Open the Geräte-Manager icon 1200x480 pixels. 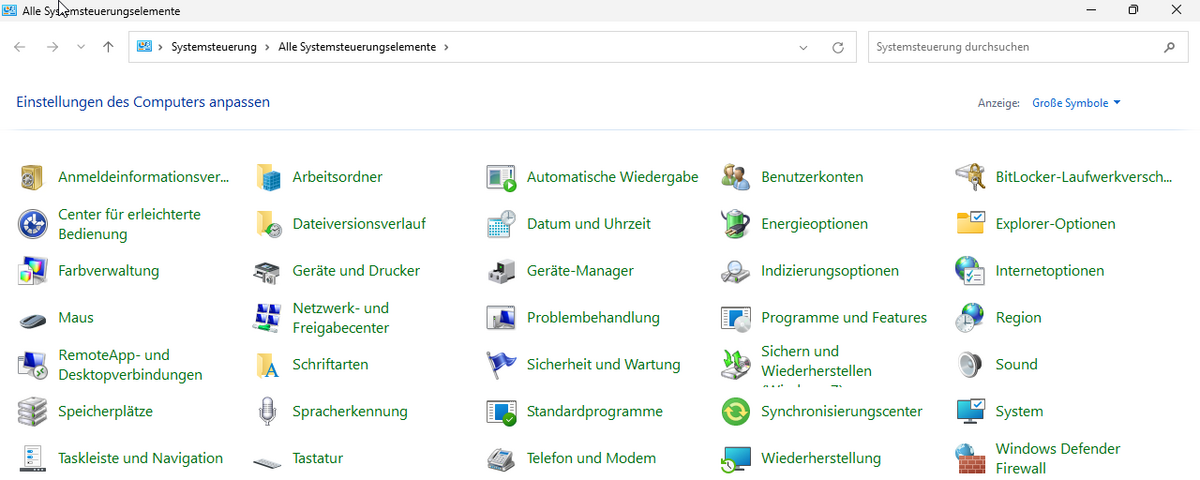point(501,271)
